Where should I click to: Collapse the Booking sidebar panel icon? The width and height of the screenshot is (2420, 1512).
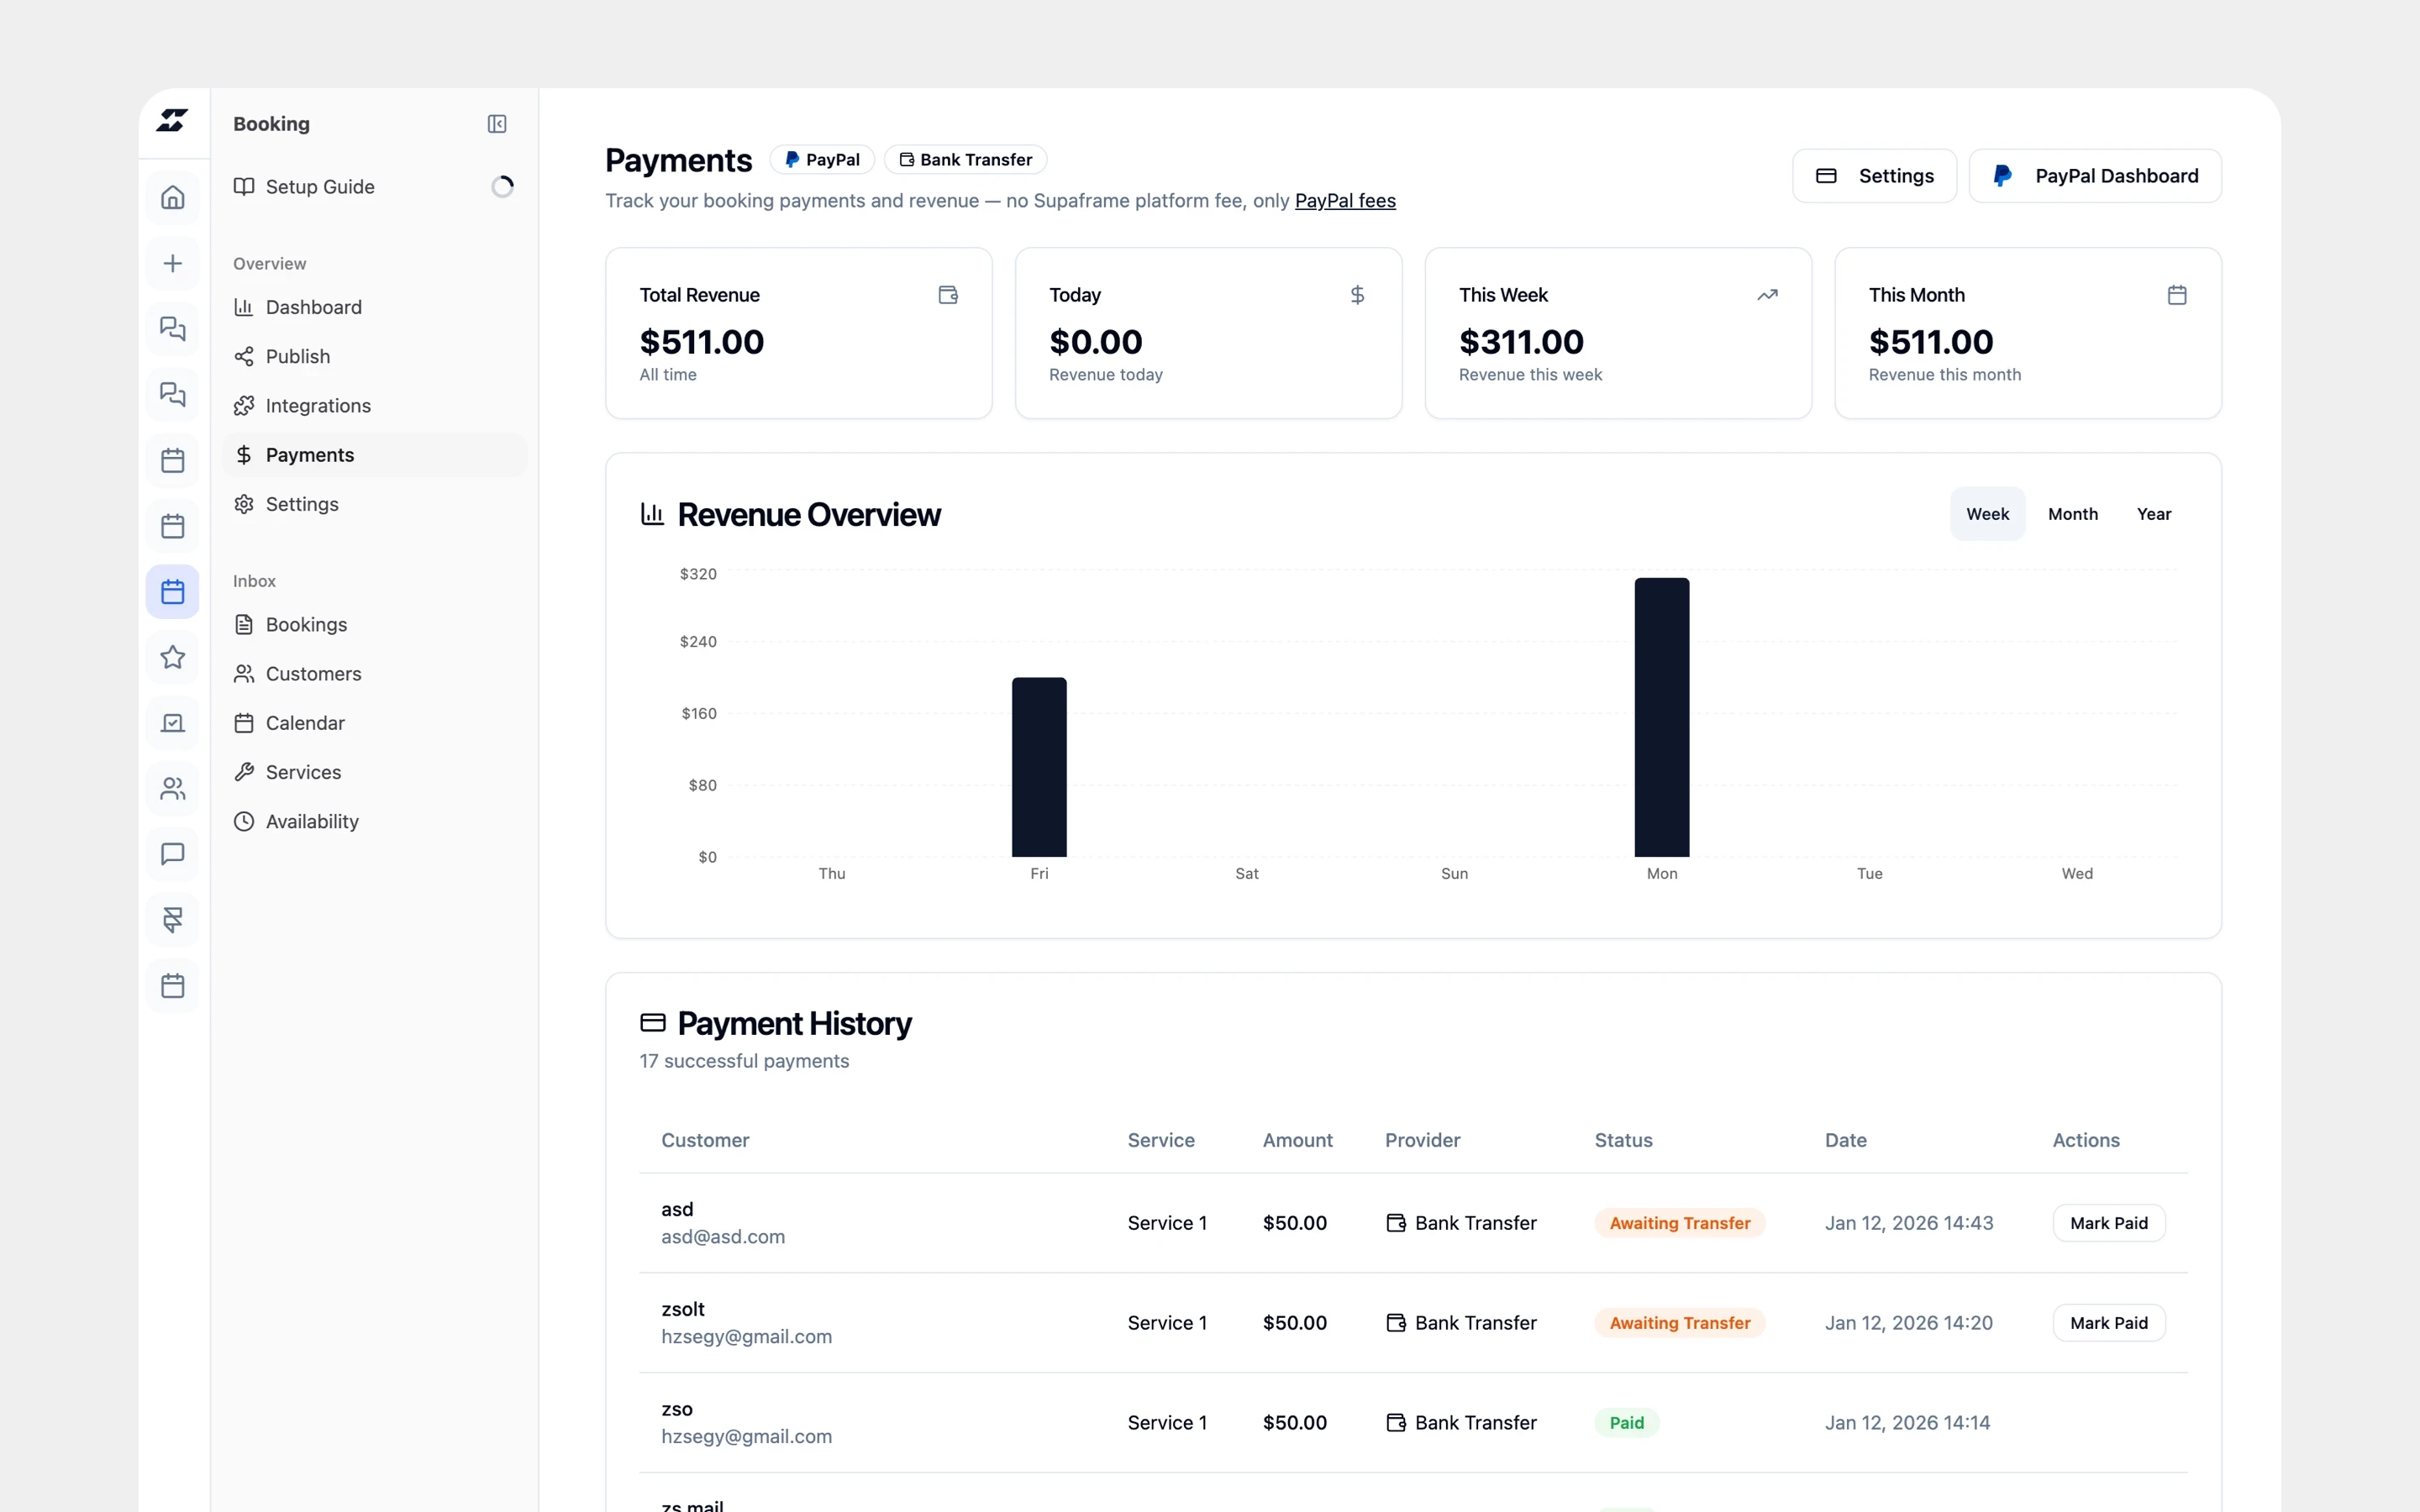point(497,124)
